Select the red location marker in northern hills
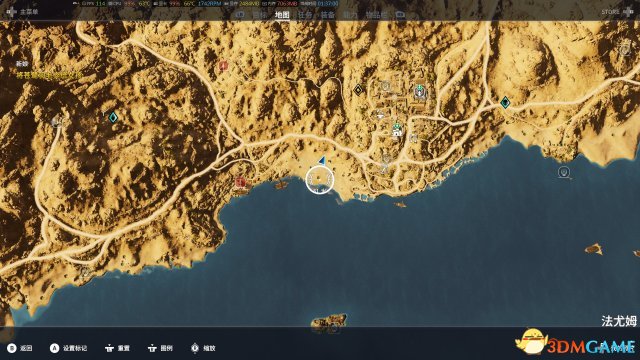640x360 pixels. (x=223, y=65)
